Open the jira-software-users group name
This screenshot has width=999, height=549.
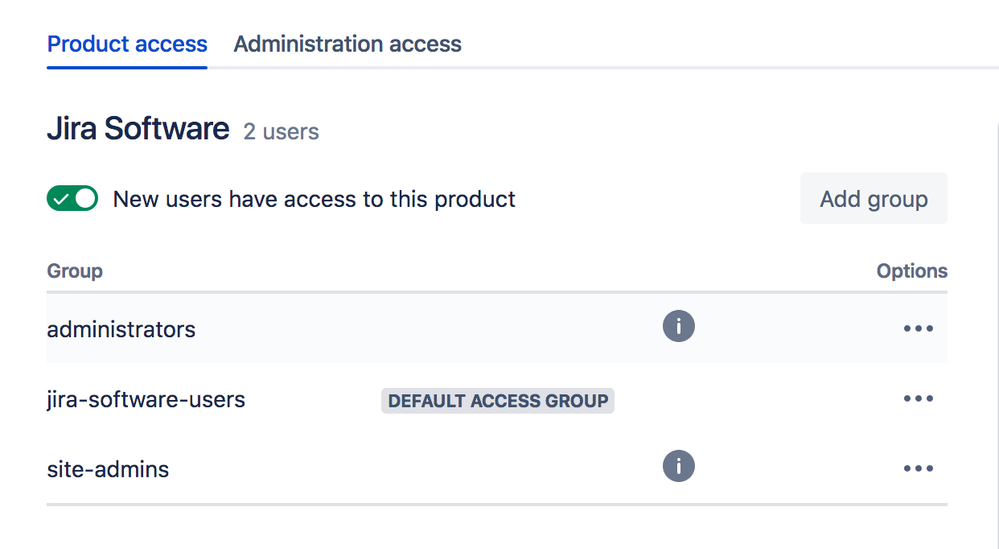pyautogui.click(x=146, y=400)
